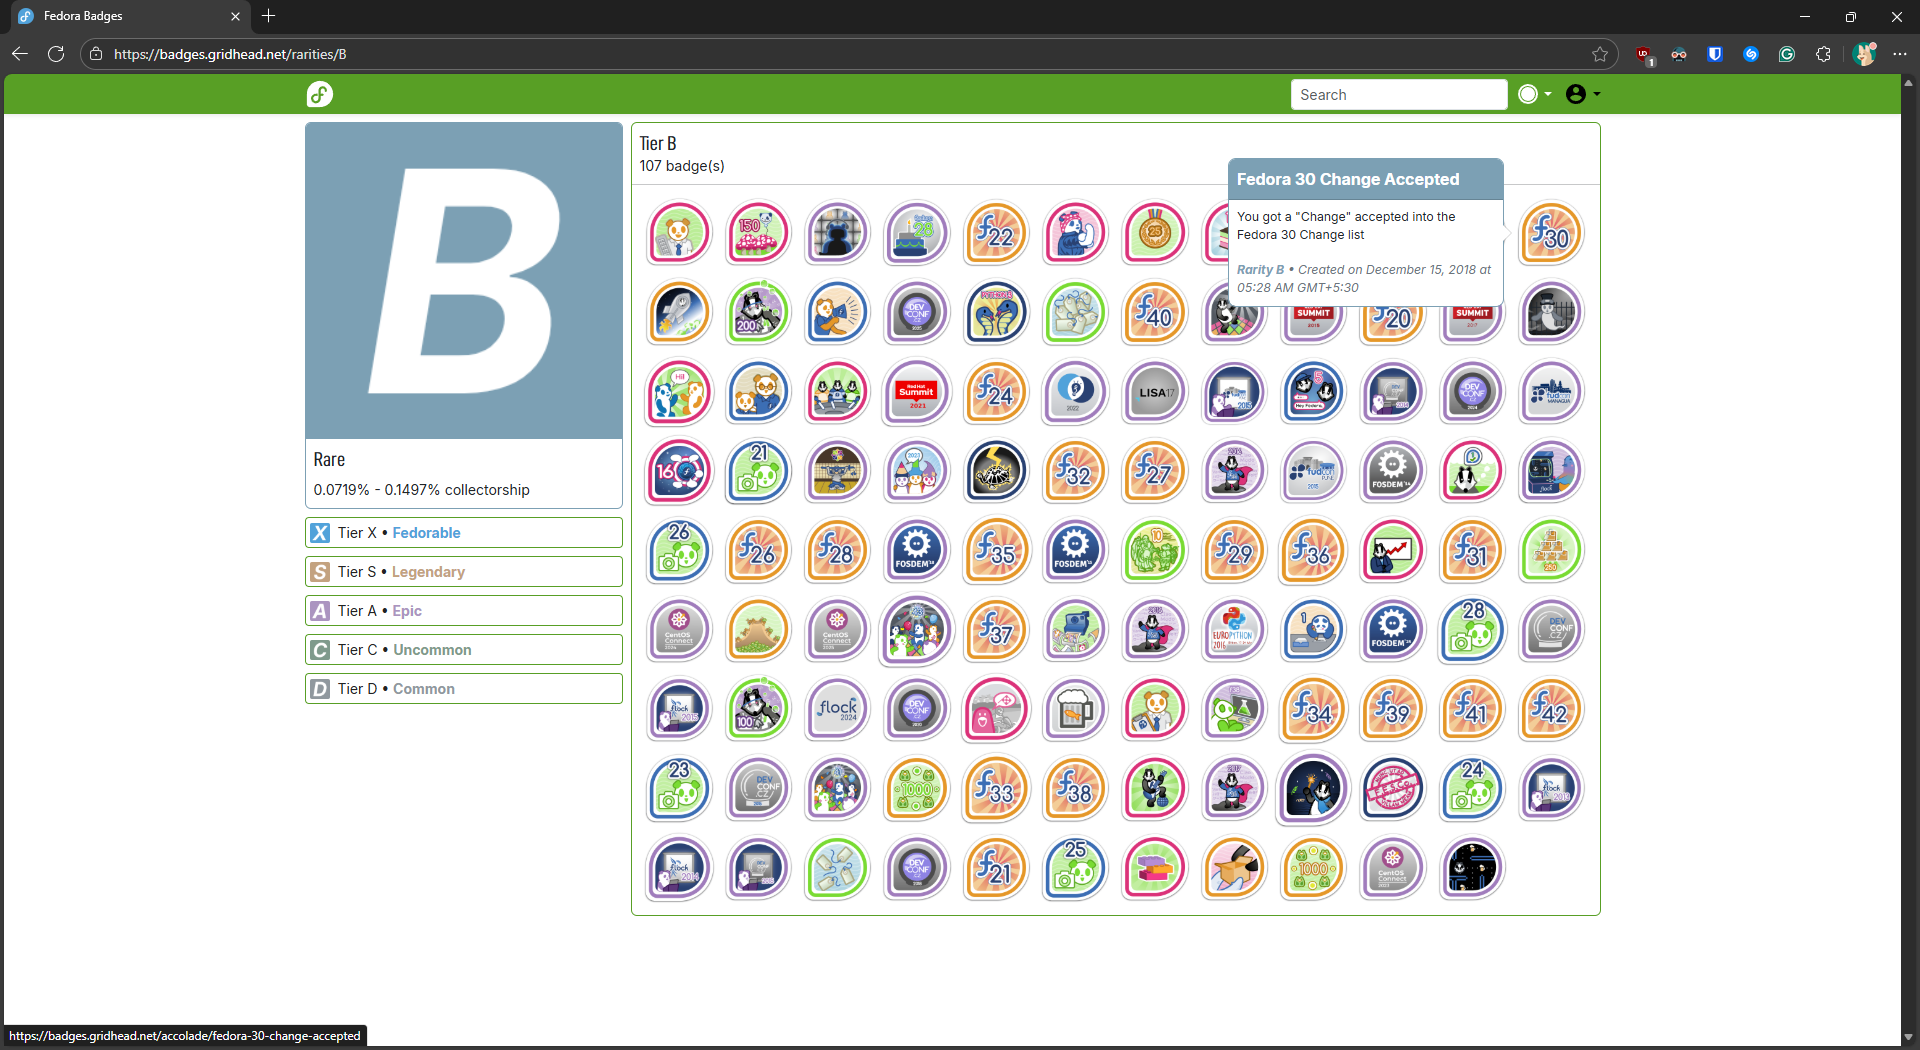Open the theme switcher dropdown
1920x1050 pixels.
point(1534,94)
